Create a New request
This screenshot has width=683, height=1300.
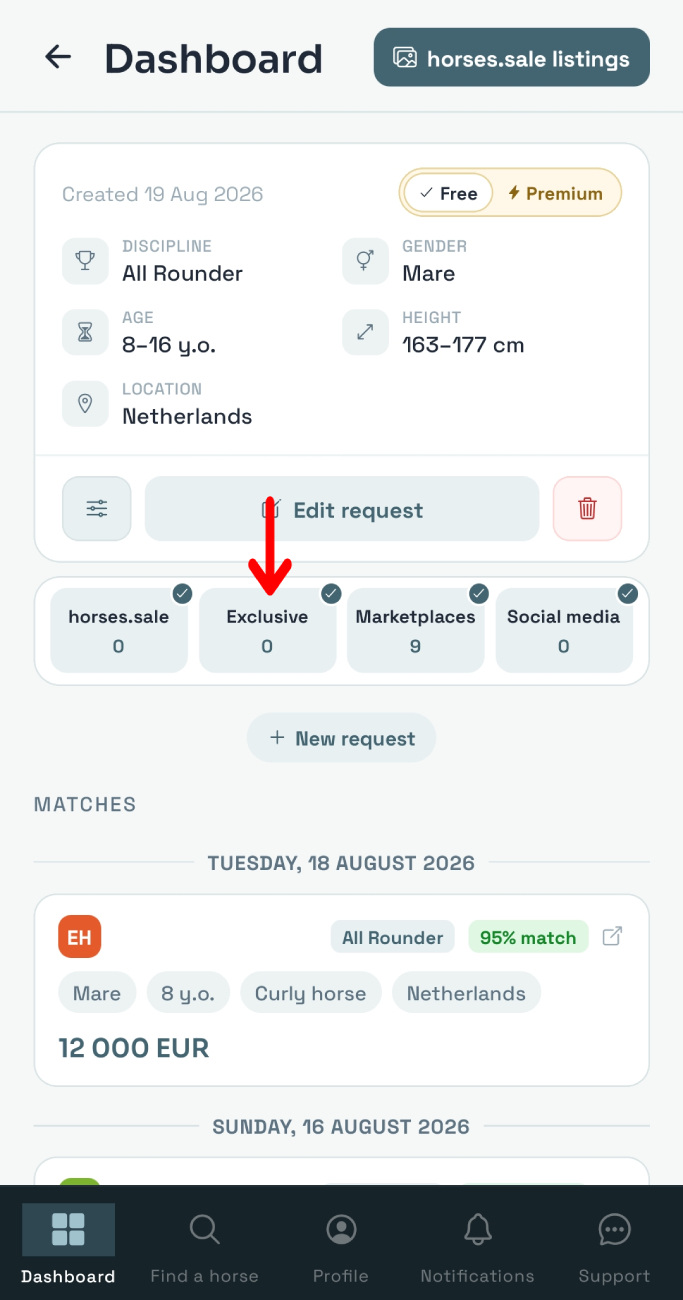coord(342,738)
